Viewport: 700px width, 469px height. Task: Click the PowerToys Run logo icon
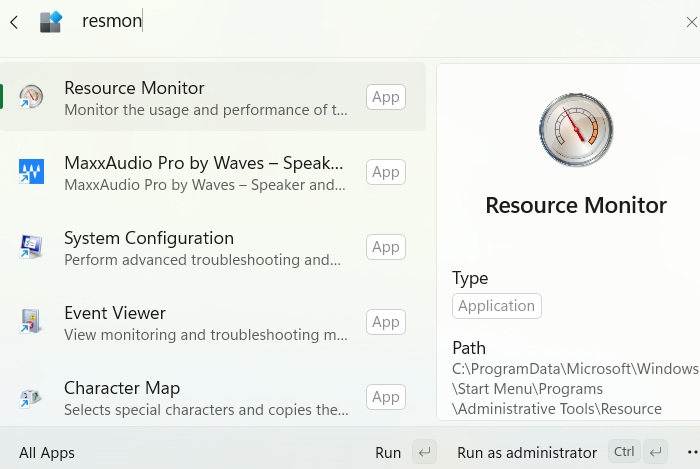51,22
